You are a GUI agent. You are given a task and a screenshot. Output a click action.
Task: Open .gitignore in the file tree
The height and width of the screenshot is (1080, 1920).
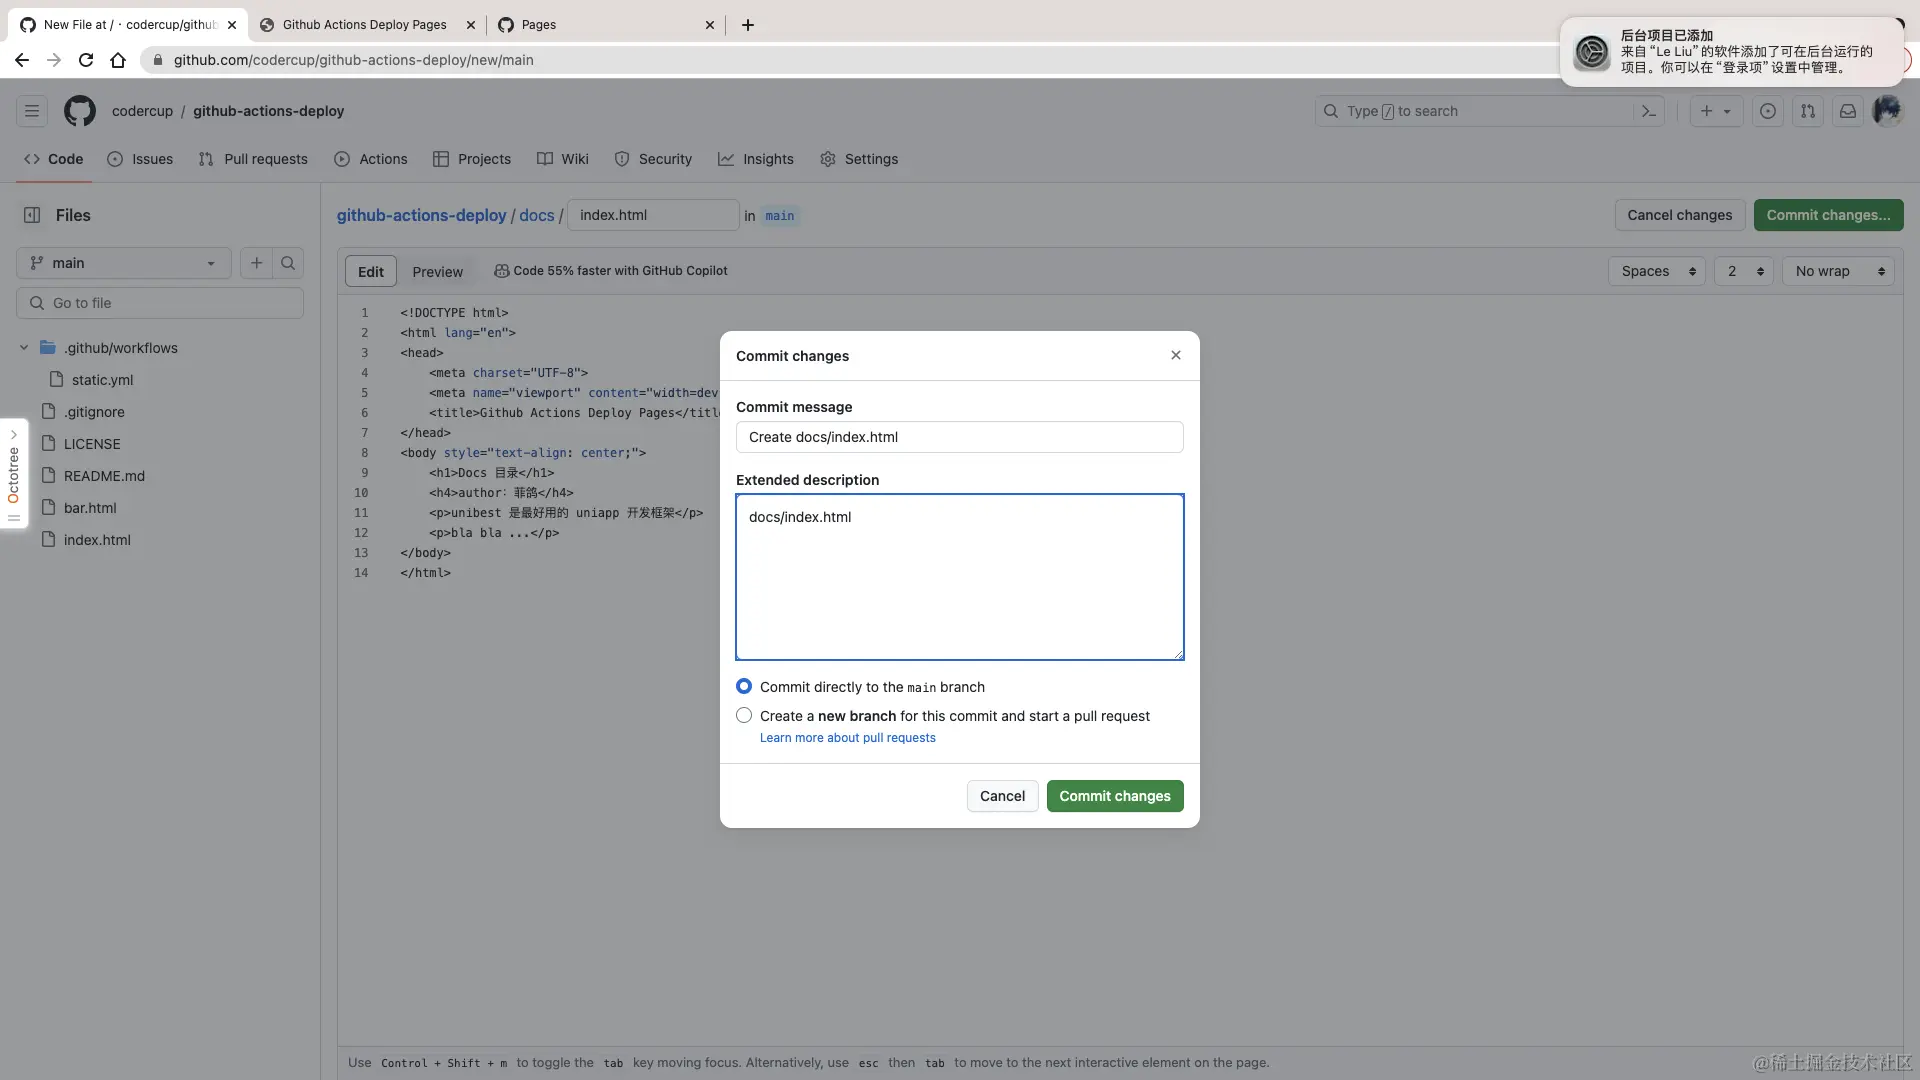click(94, 412)
